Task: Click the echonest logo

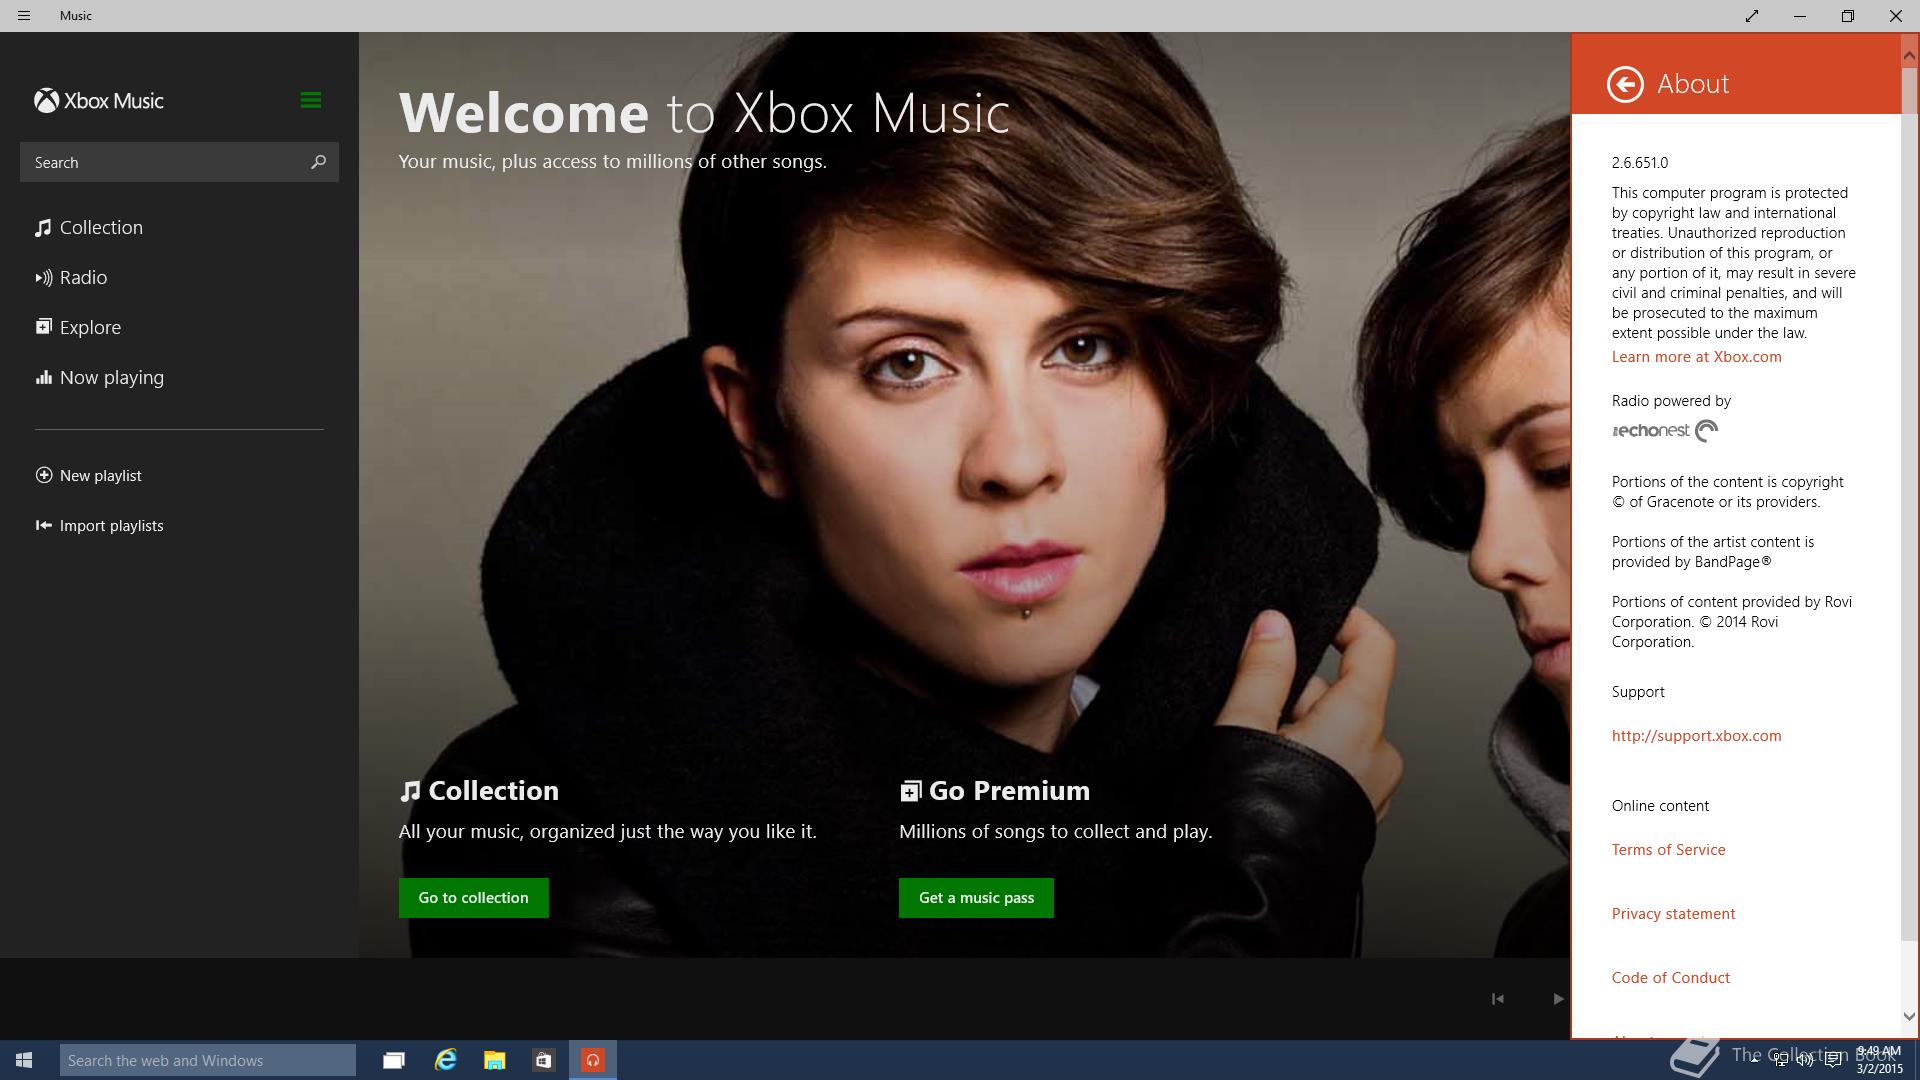Action: pos(1664,431)
